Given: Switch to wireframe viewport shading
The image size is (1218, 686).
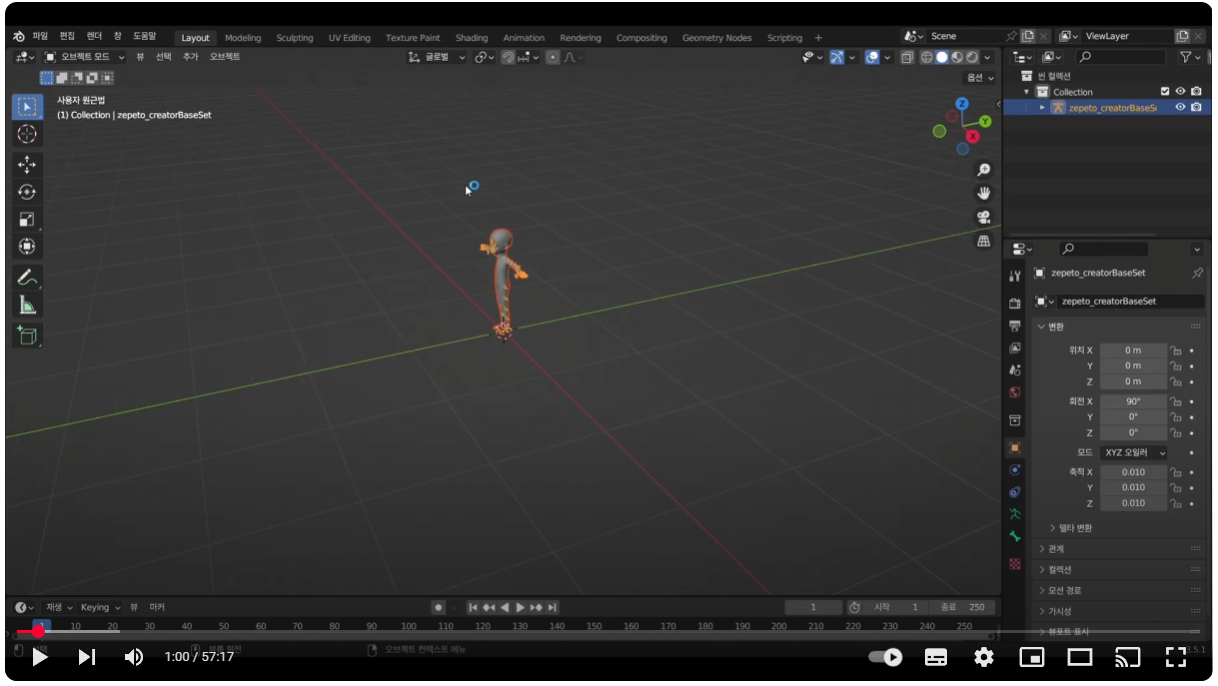Looking at the screenshot, I should [x=927, y=57].
